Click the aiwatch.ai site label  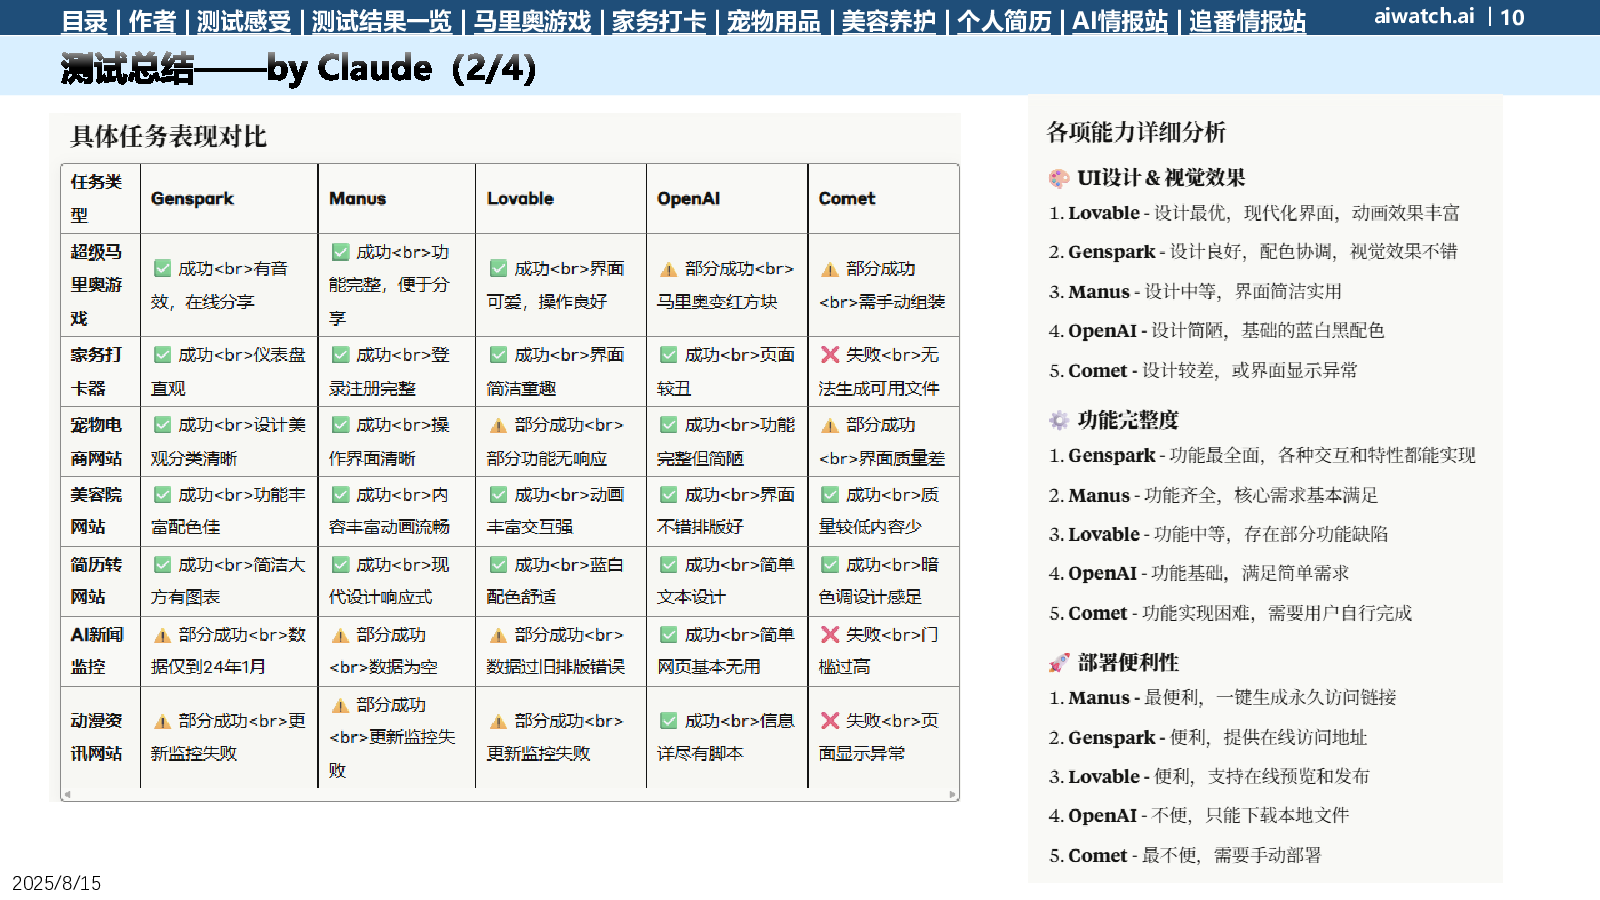point(1424,16)
